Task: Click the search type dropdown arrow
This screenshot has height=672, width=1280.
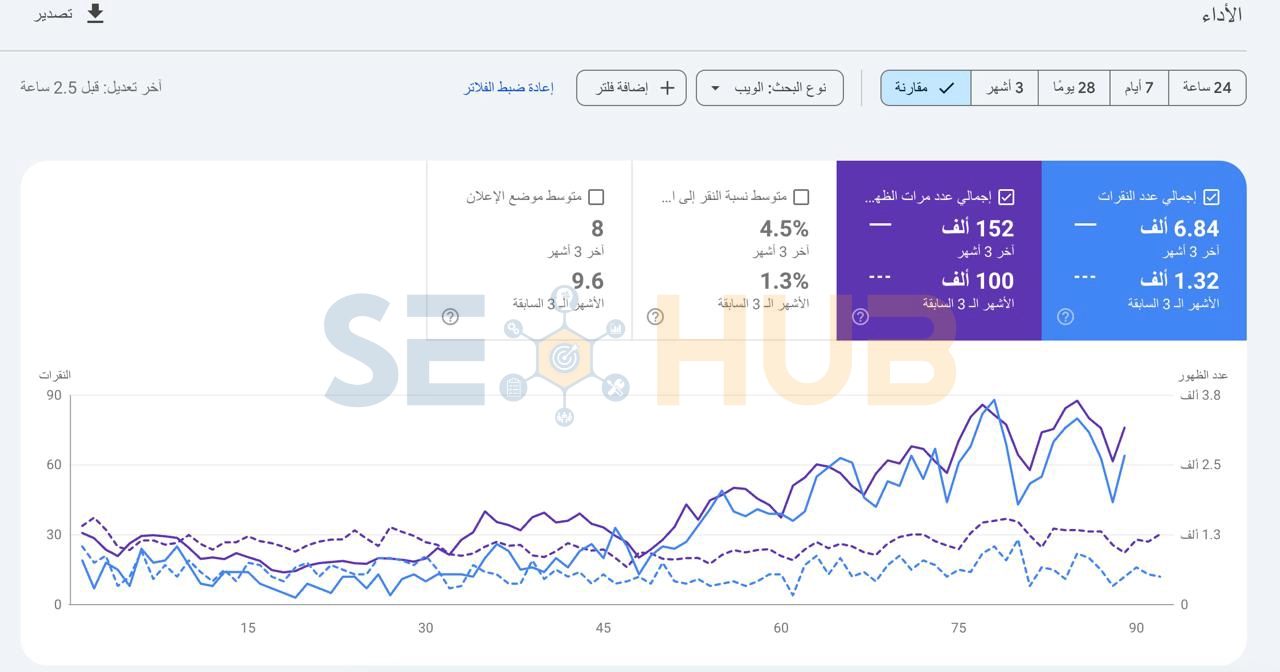Action: 715,88
